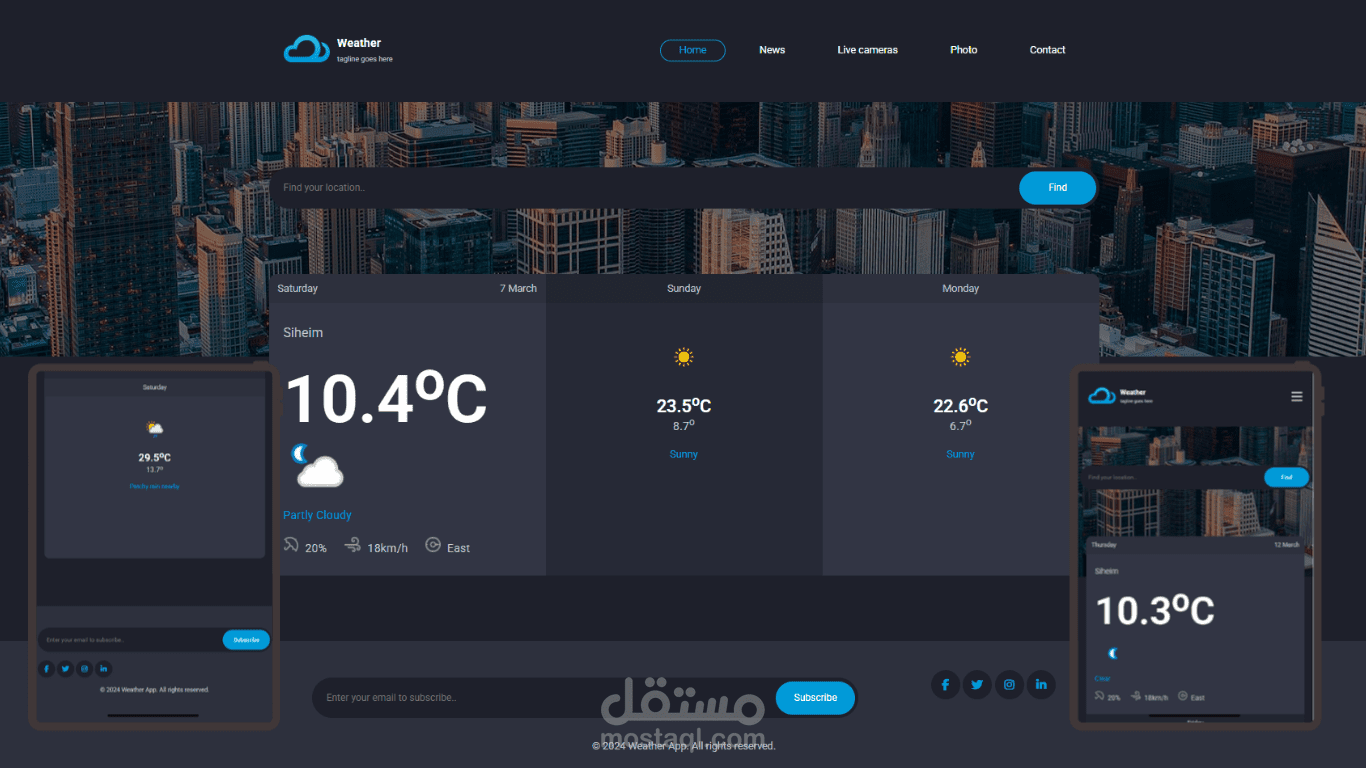Select the Contact nav item

(1047, 49)
